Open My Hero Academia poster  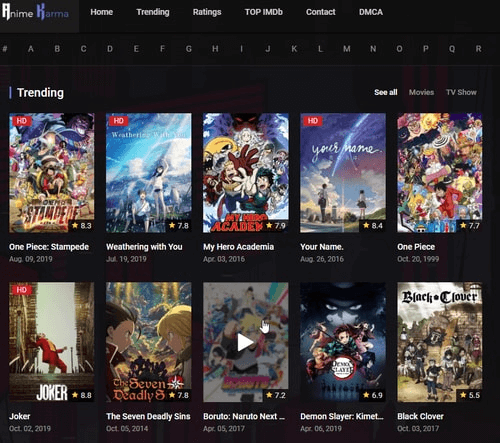[x=246, y=173]
